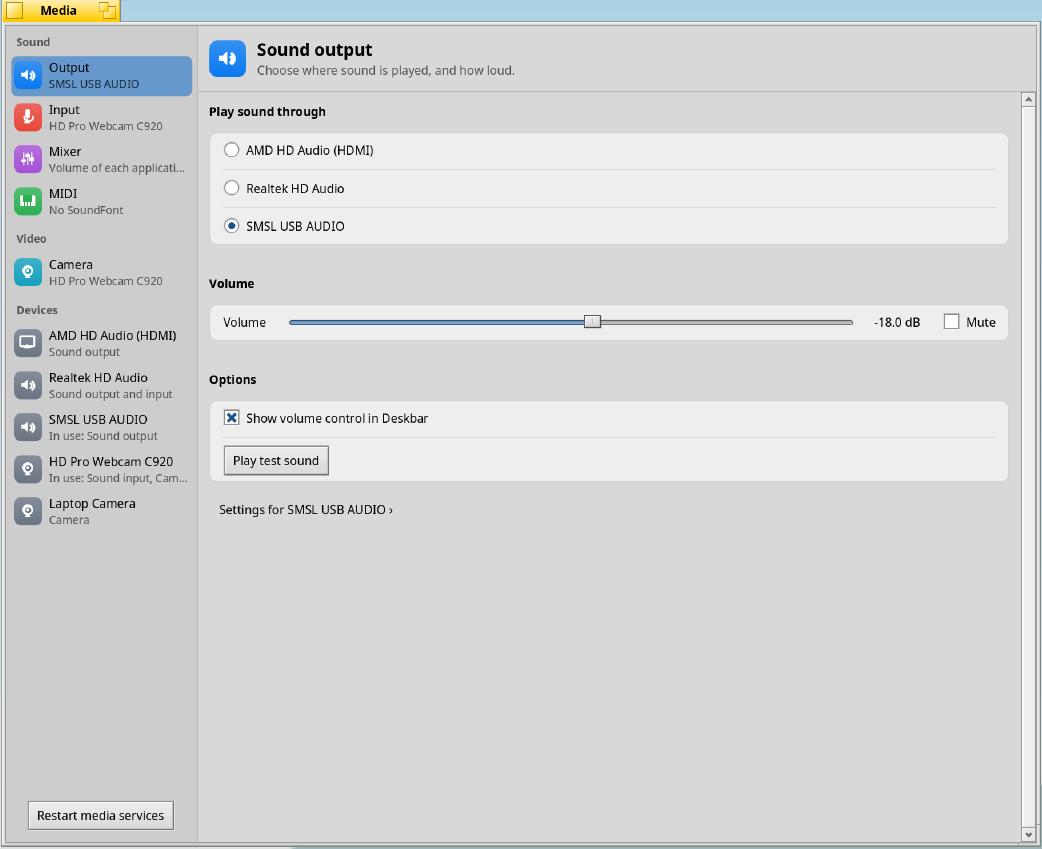The image size is (1042, 849).
Task: Click the Media window close box
Action: coord(15,10)
